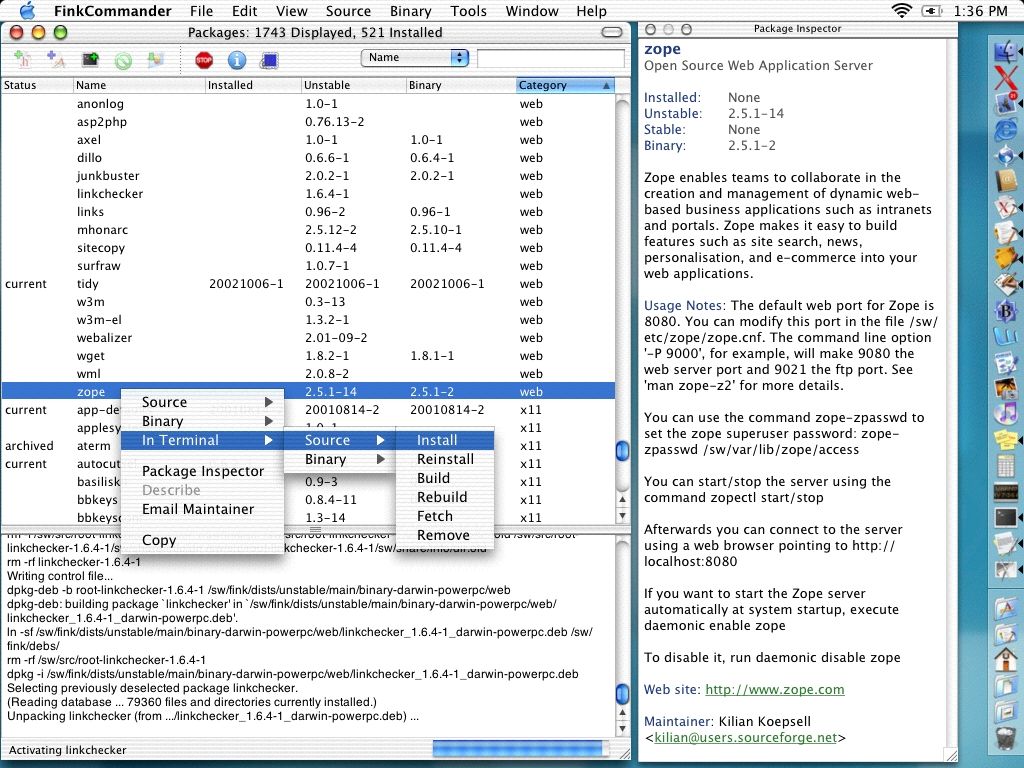The width and height of the screenshot is (1024, 768).
Task: Open Finder from the dock
Action: coord(1006,51)
